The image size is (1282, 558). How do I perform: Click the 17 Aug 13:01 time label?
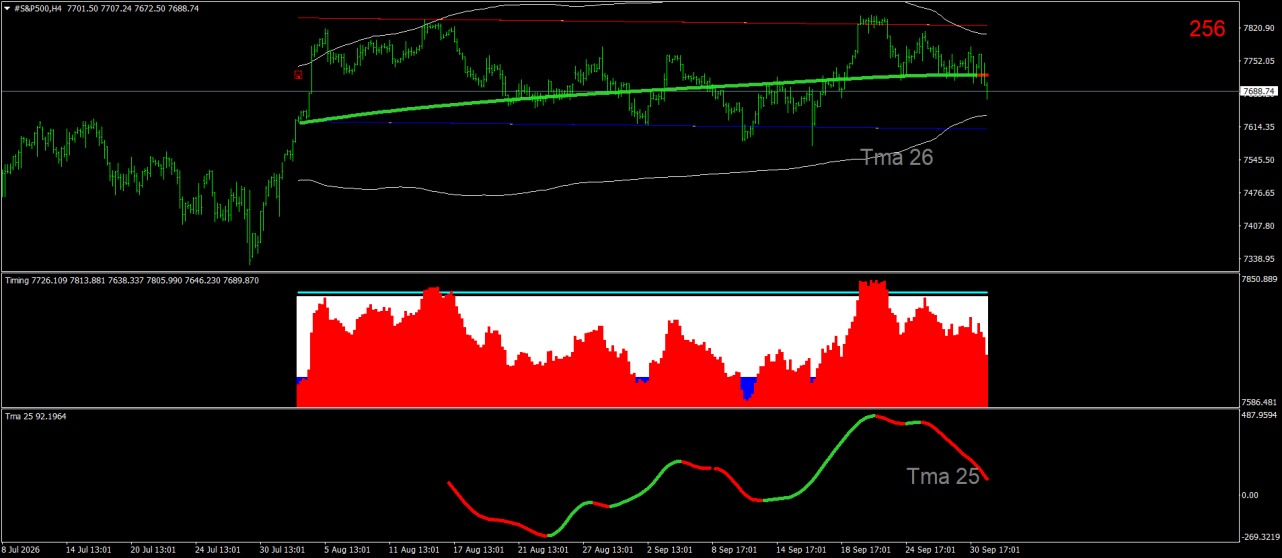pyautogui.click(x=479, y=550)
